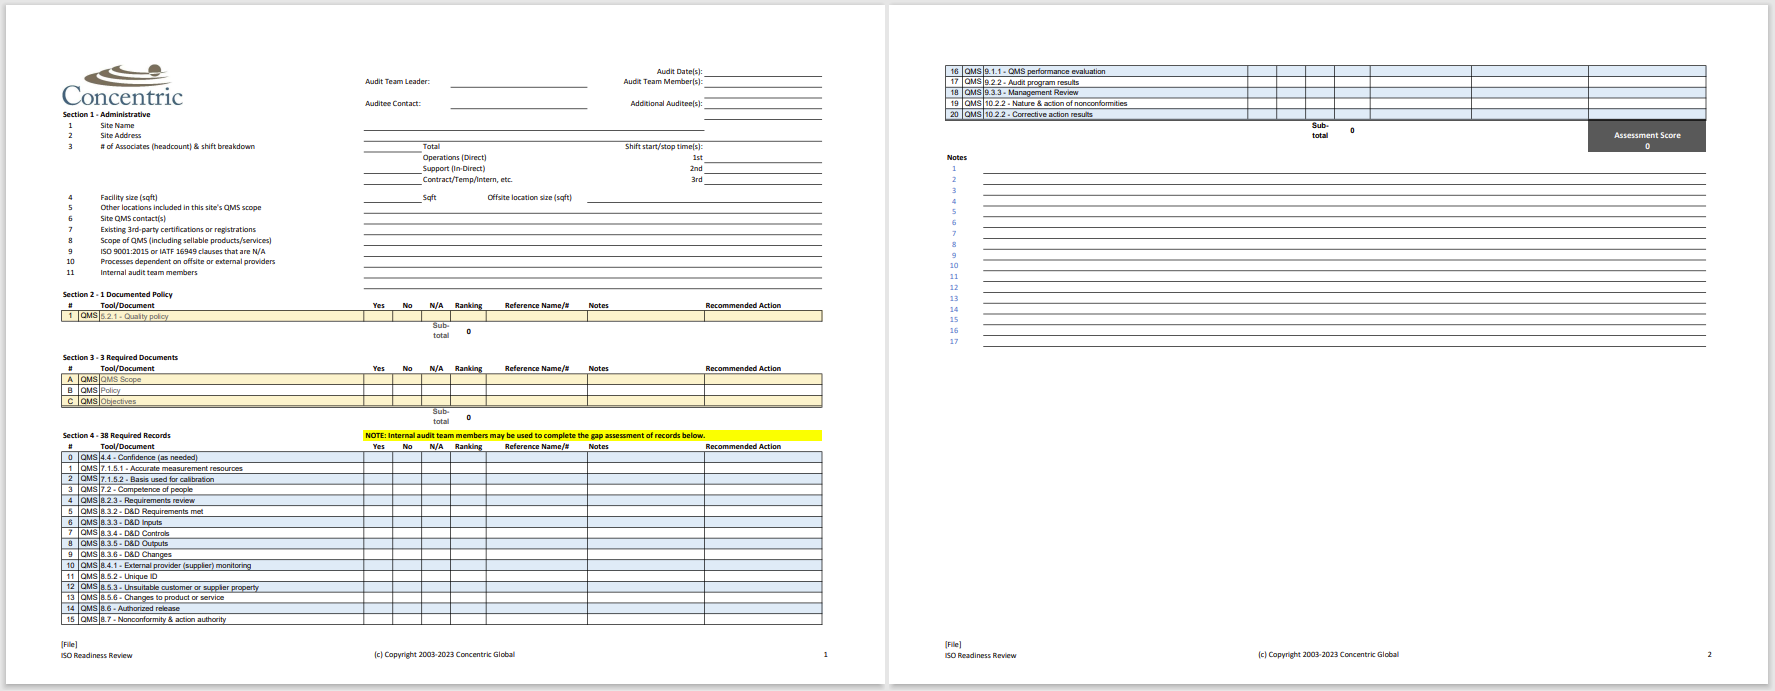This screenshot has width=1775, height=691.
Task: Select 'Processes dependent on offsite or external providers'
Action: coord(187,262)
